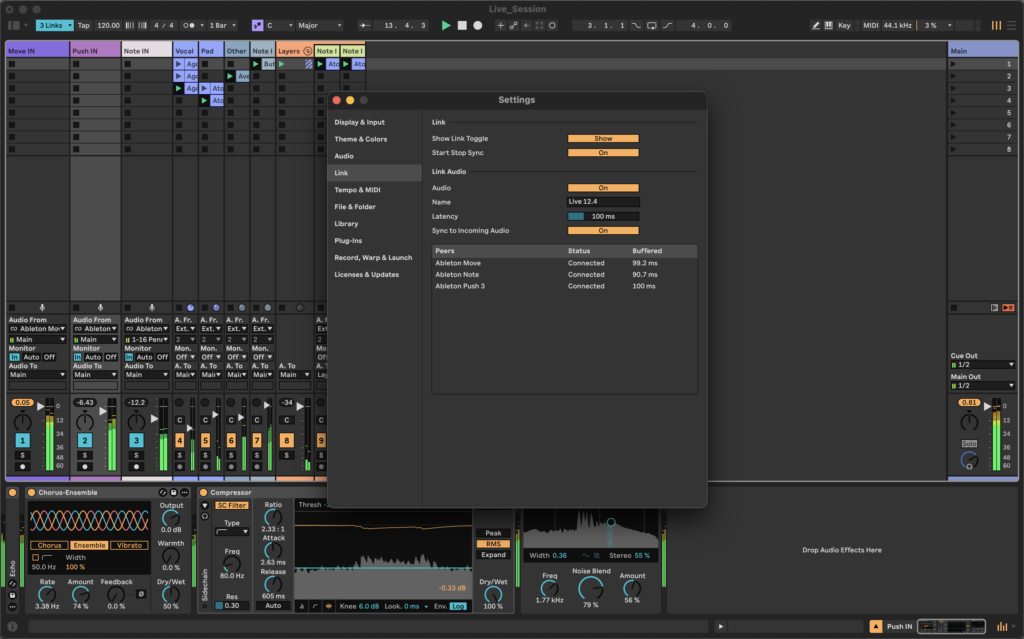Click the Expand button in Compressor
Image resolution: width=1024 pixels, height=639 pixels.
(493, 555)
